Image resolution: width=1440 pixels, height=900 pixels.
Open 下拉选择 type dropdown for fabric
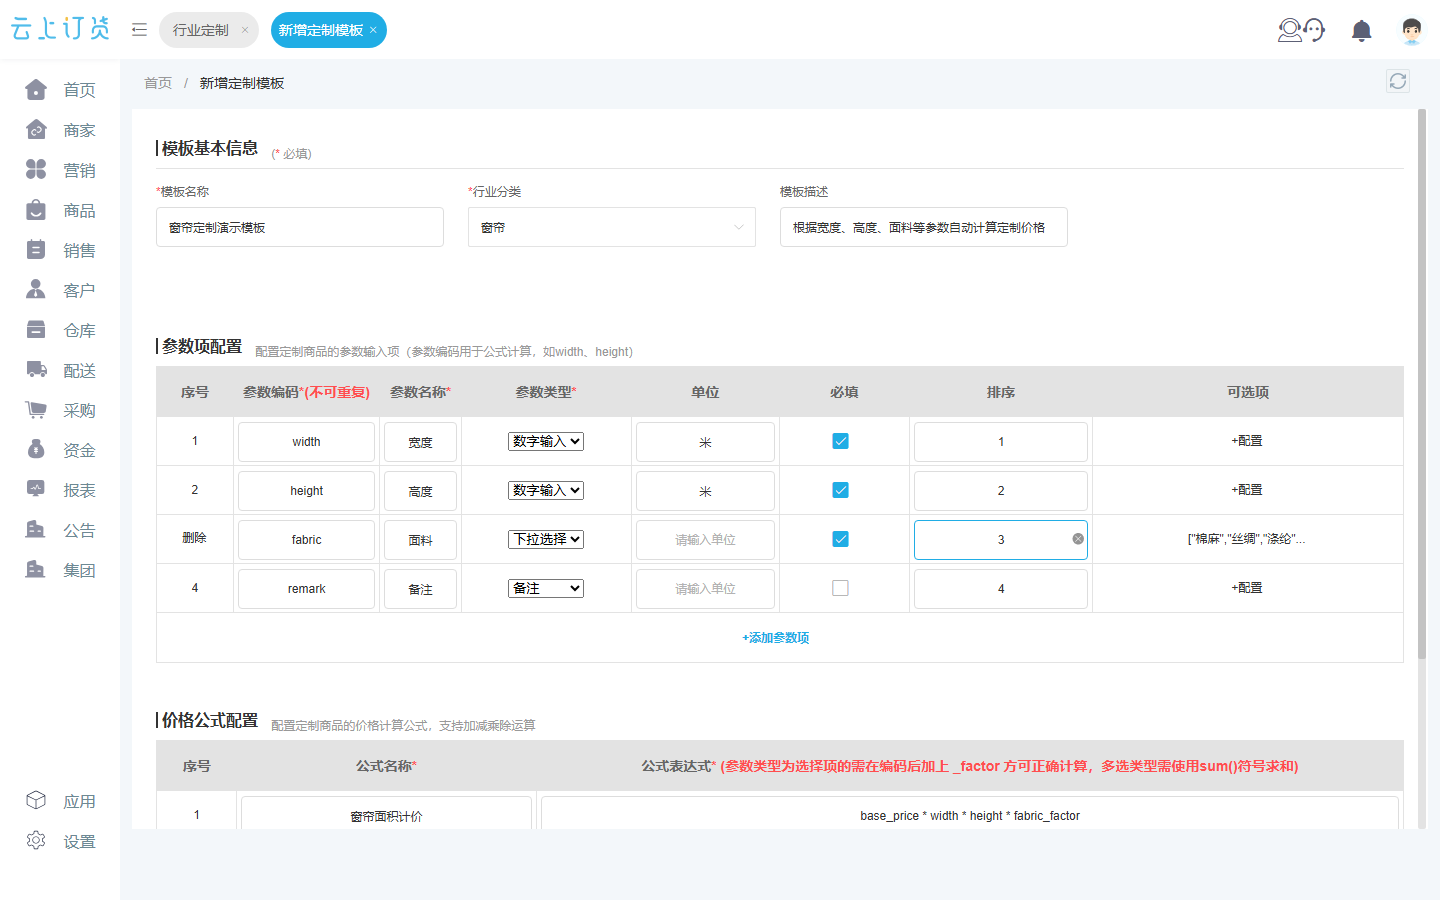point(546,539)
